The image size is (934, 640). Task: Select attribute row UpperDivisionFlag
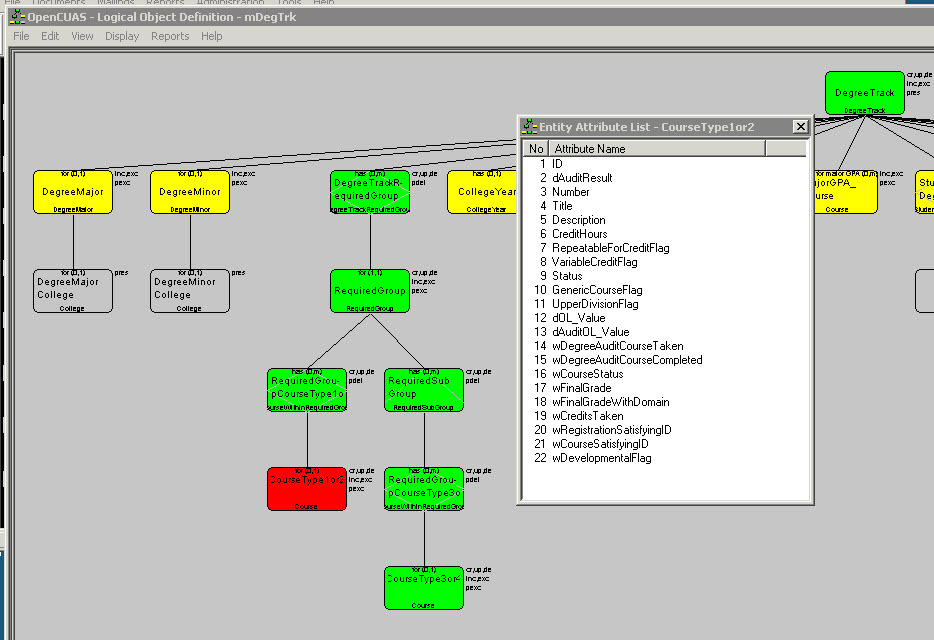[665, 304]
